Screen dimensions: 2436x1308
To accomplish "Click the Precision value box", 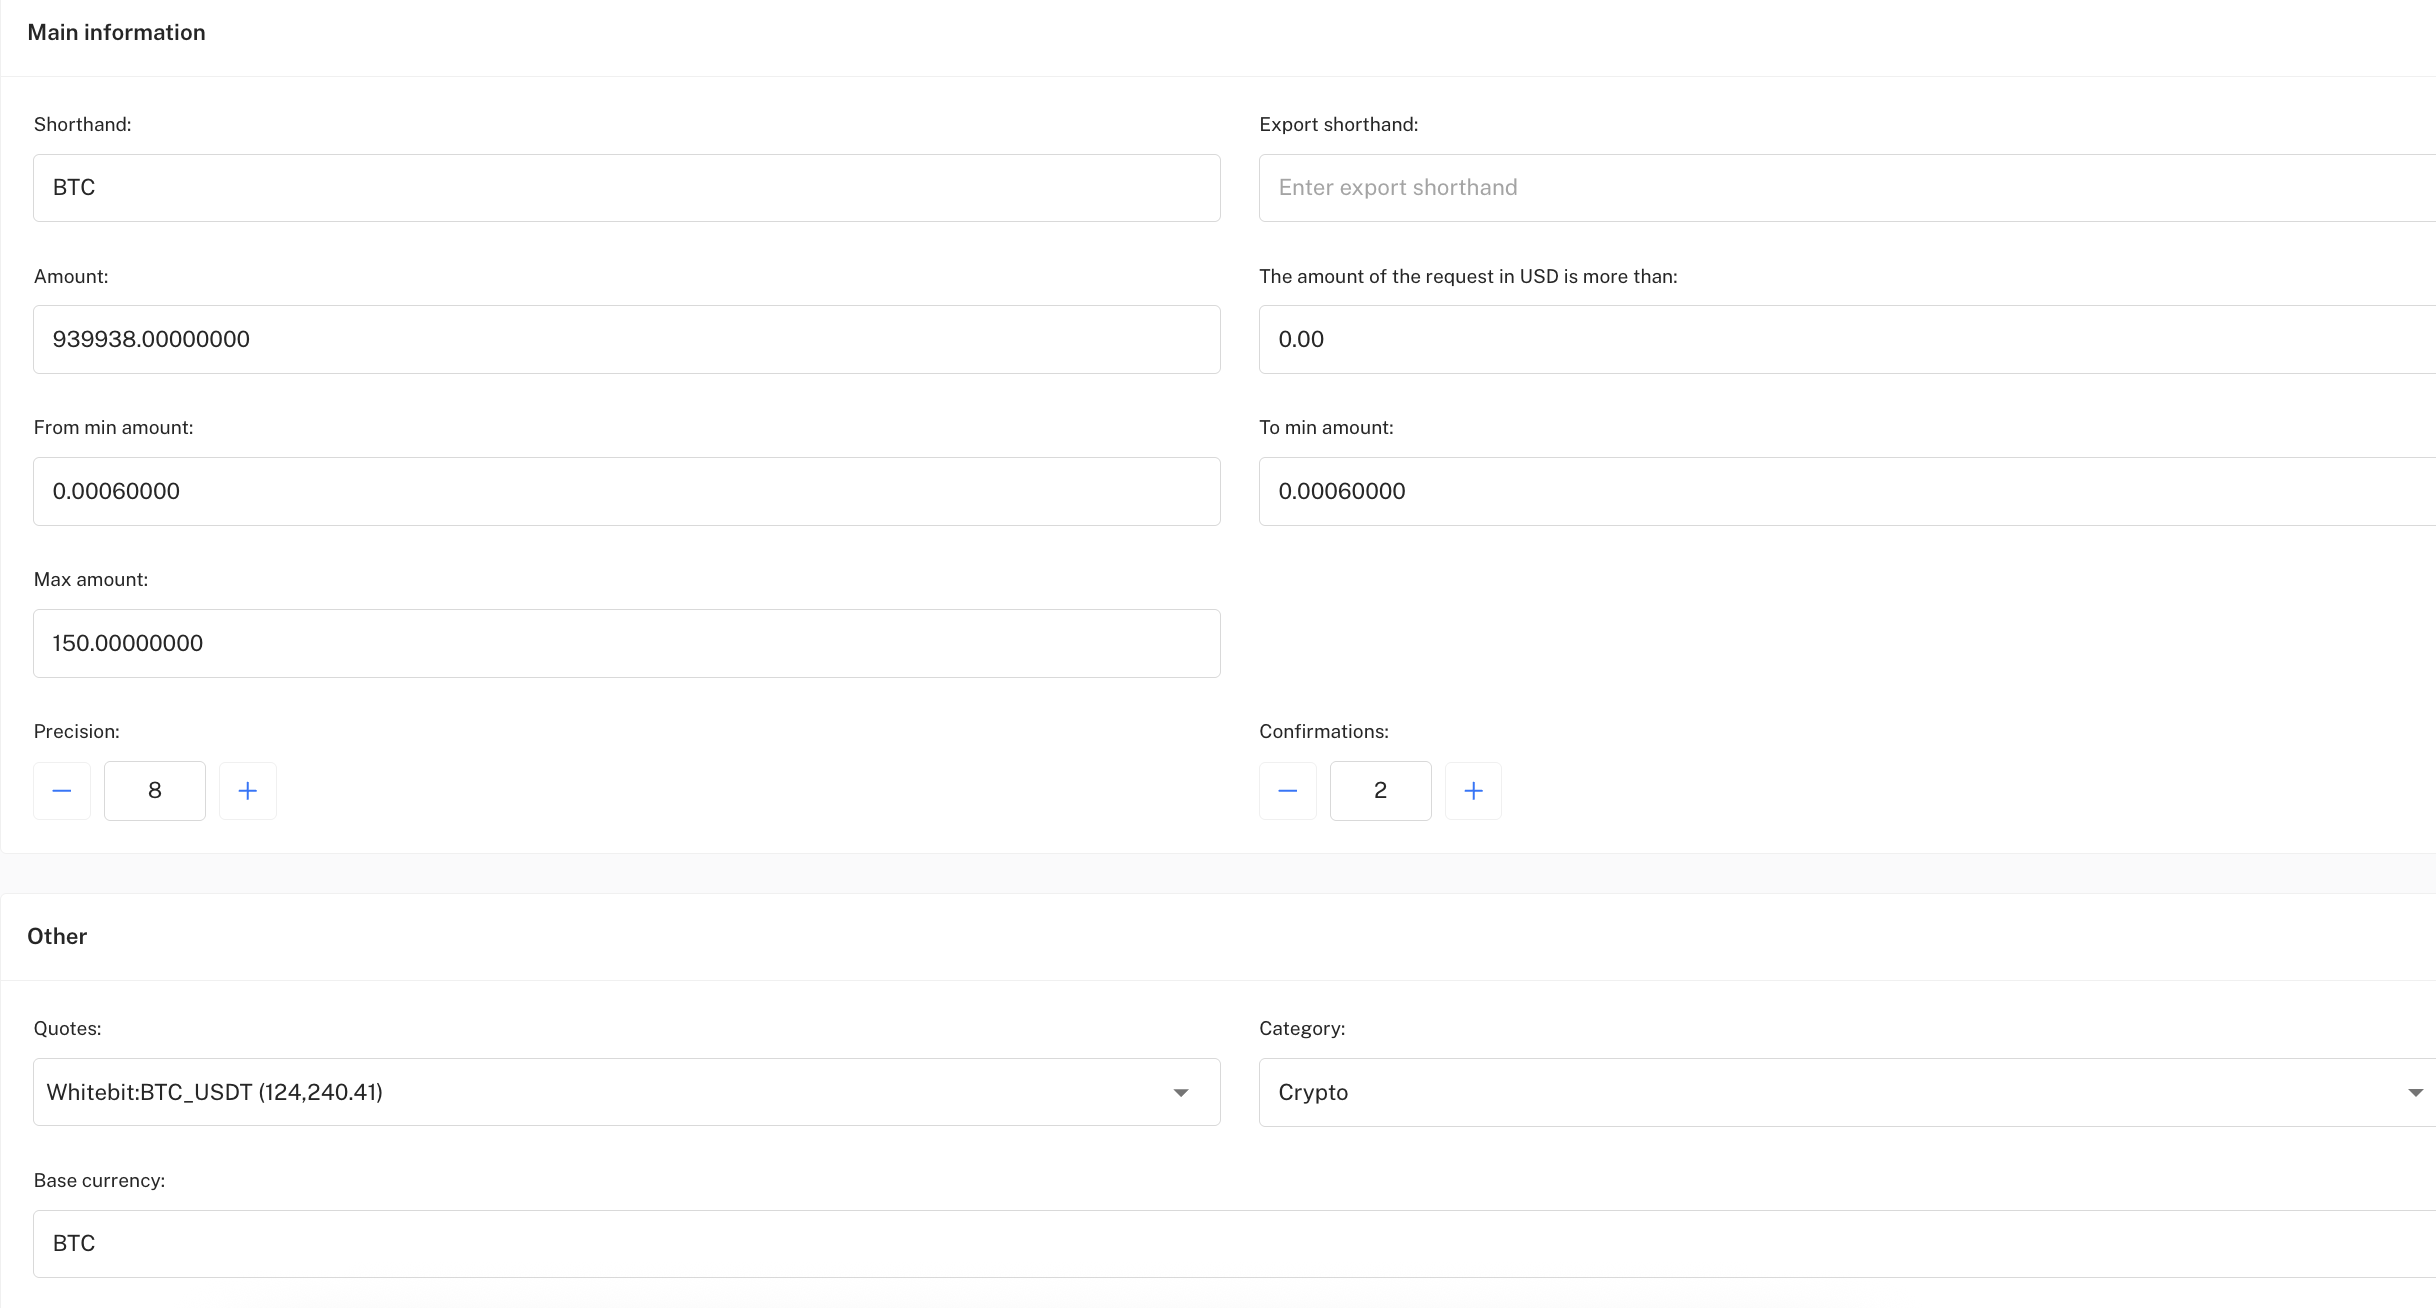I will 155,791.
